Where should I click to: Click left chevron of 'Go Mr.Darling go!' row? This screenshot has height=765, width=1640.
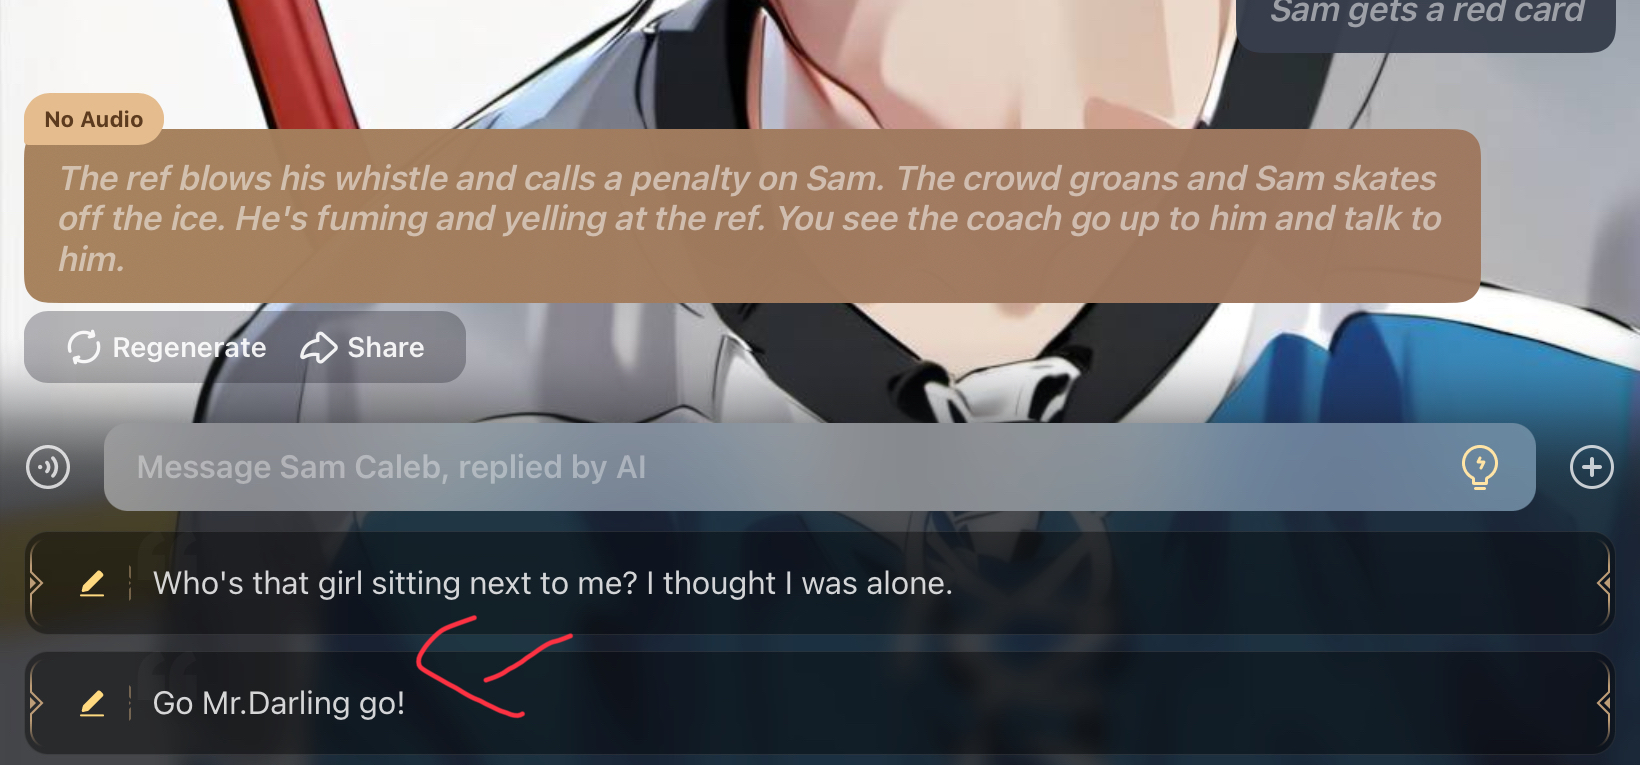click(36, 703)
